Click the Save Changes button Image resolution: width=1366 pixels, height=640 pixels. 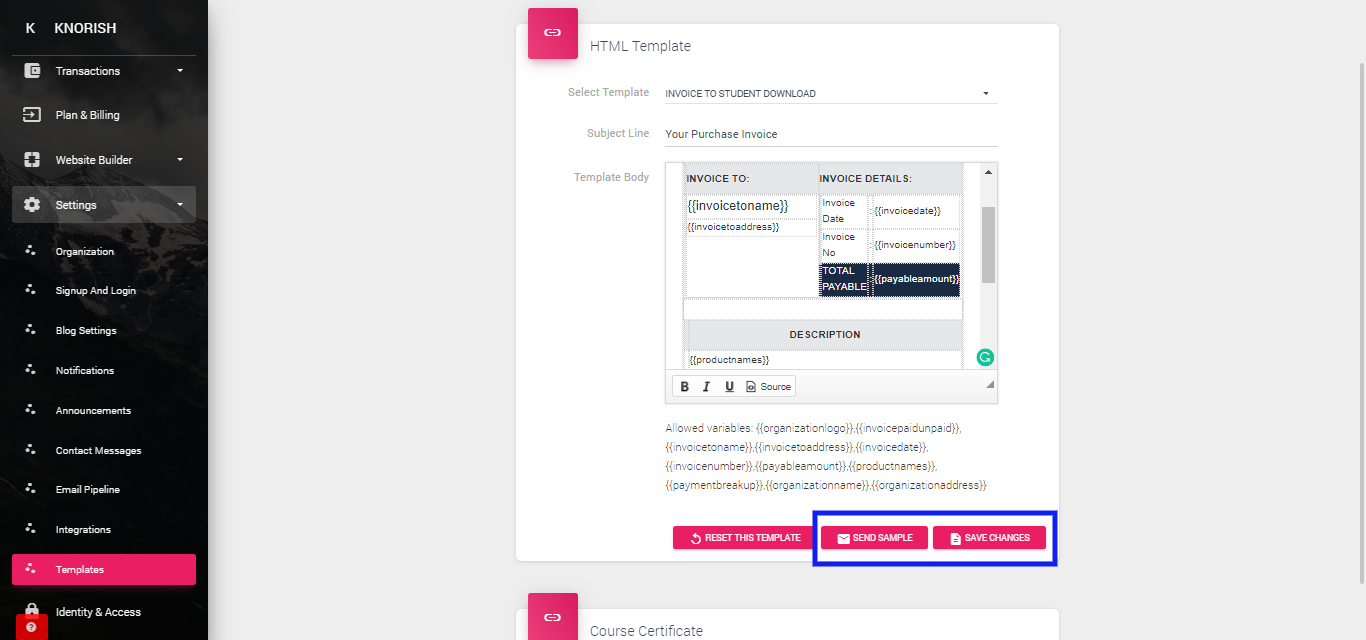click(x=989, y=538)
